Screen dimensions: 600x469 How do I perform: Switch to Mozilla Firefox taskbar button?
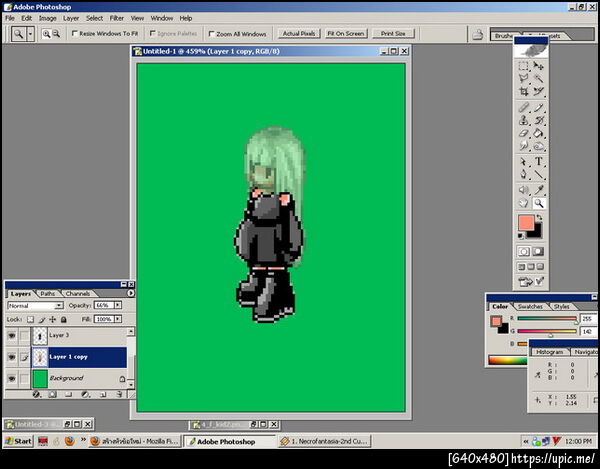[135, 441]
